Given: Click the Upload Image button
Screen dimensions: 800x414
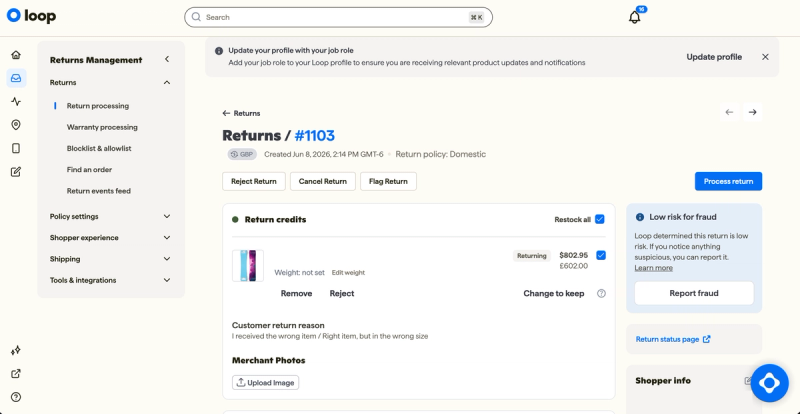Looking at the screenshot, I should (265, 383).
